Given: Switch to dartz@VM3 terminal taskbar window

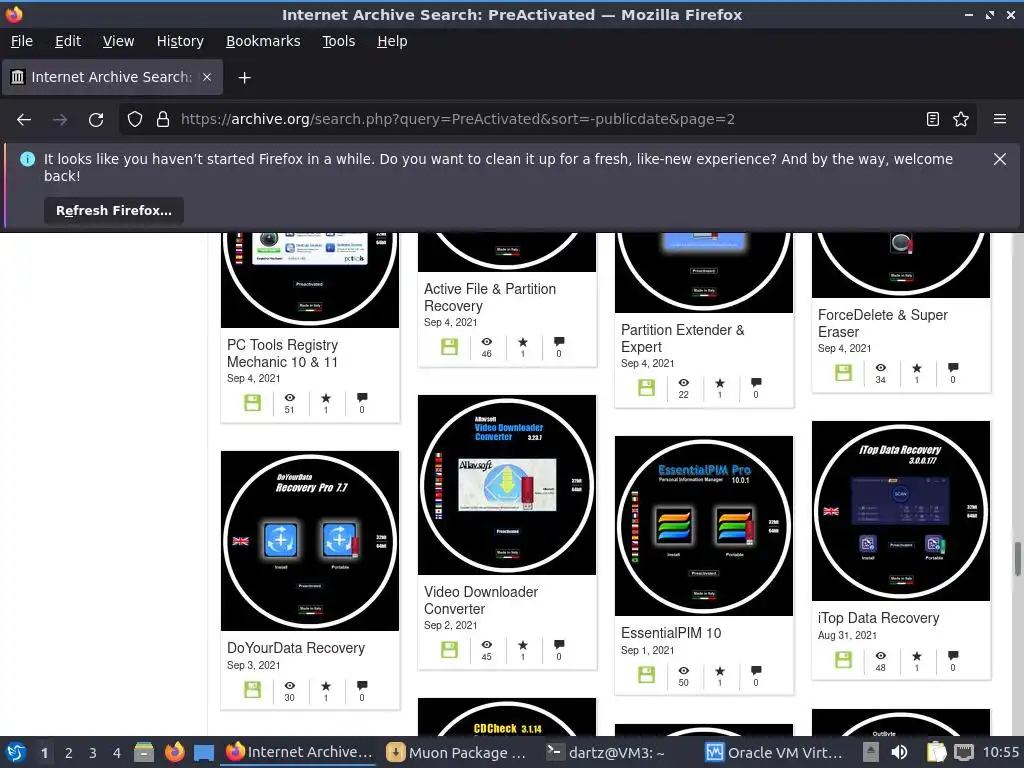Looking at the screenshot, I should point(606,753).
